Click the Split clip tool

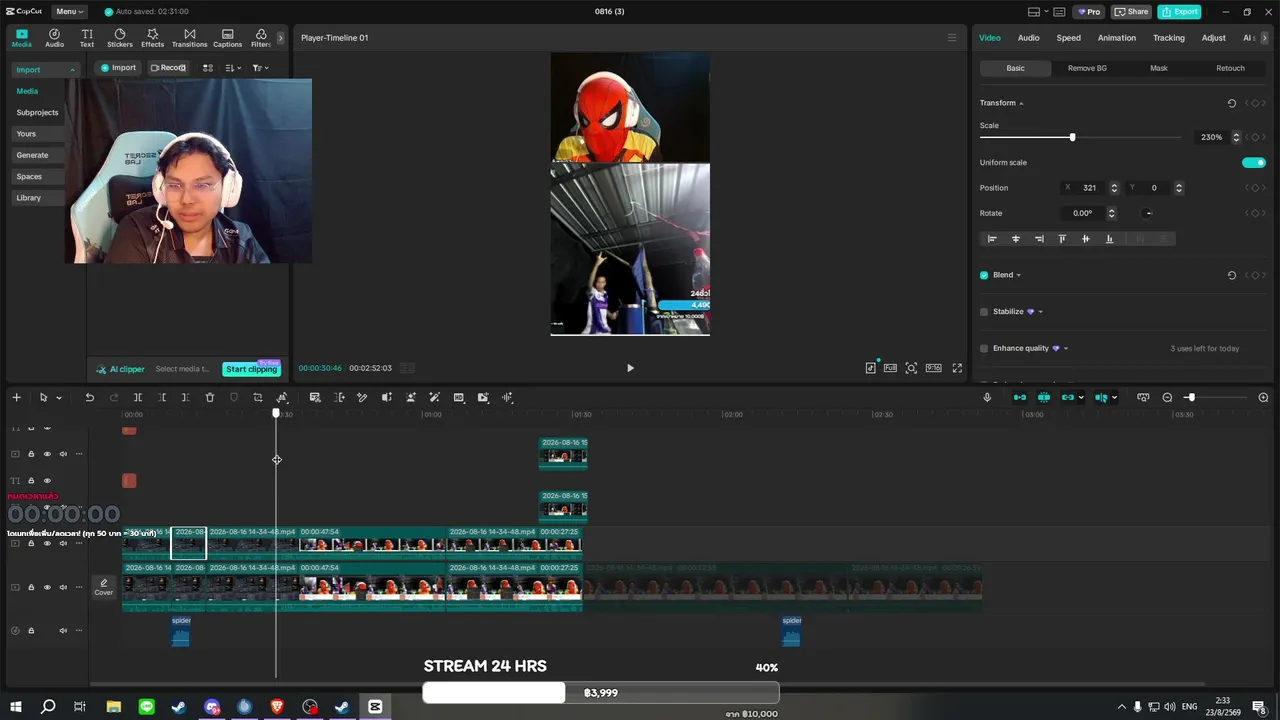(138, 398)
